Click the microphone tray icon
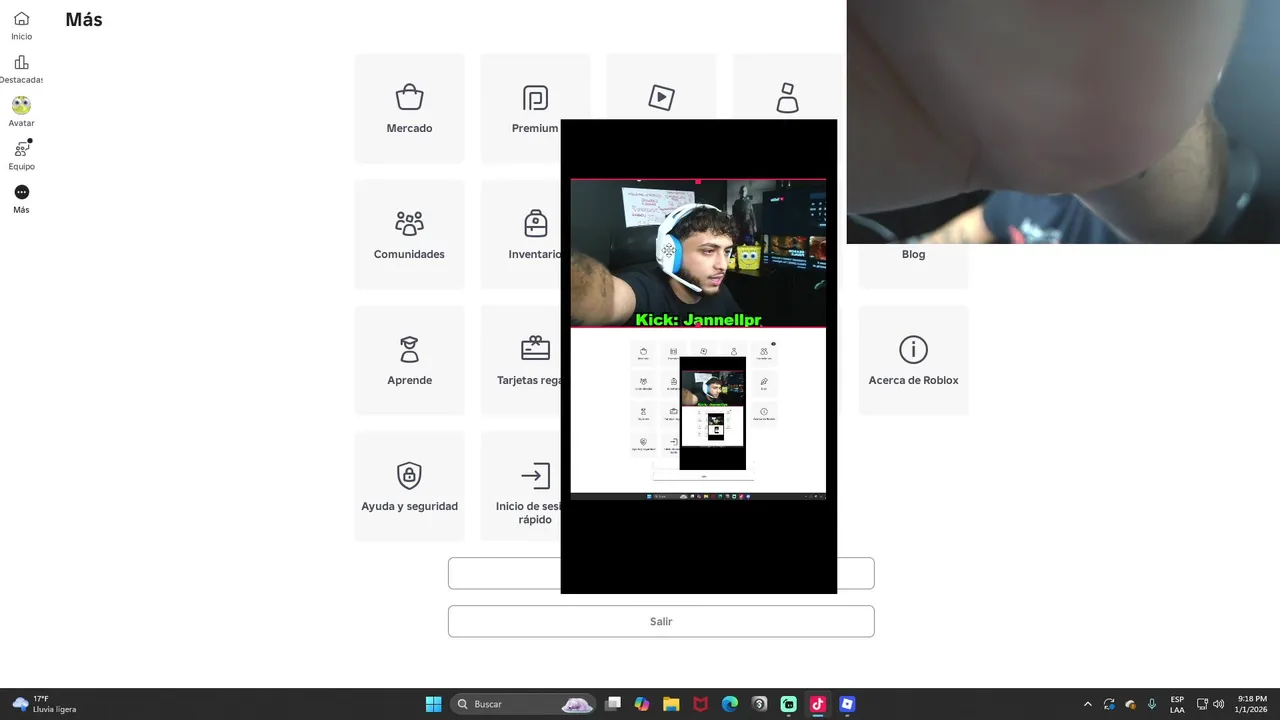Viewport: 1280px width, 720px height. [x=1152, y=704]
